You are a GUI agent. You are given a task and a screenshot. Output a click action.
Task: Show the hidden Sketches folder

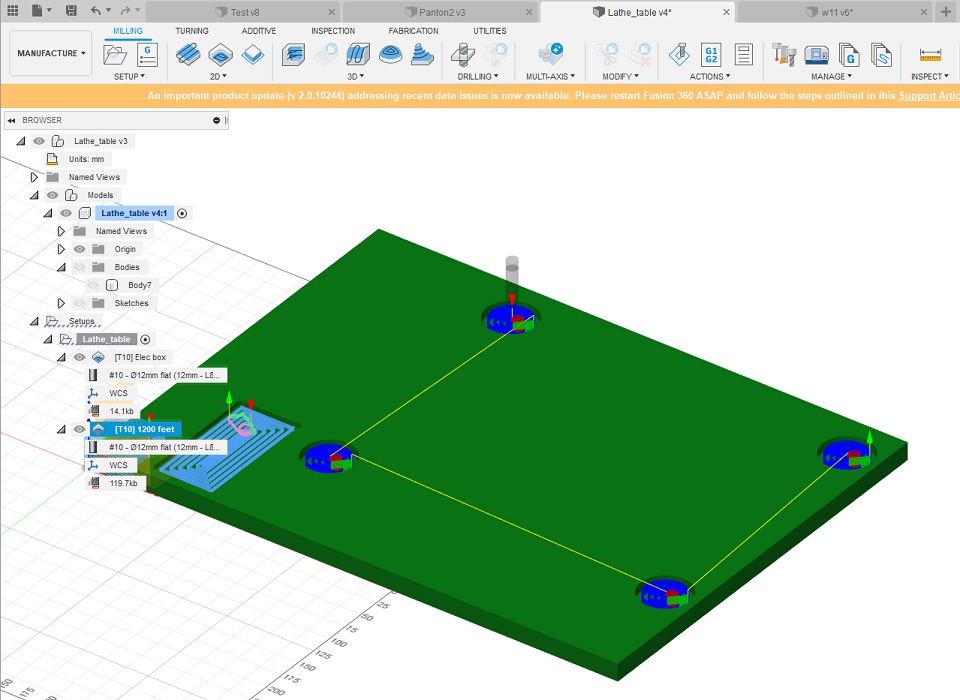coord(80,303)
